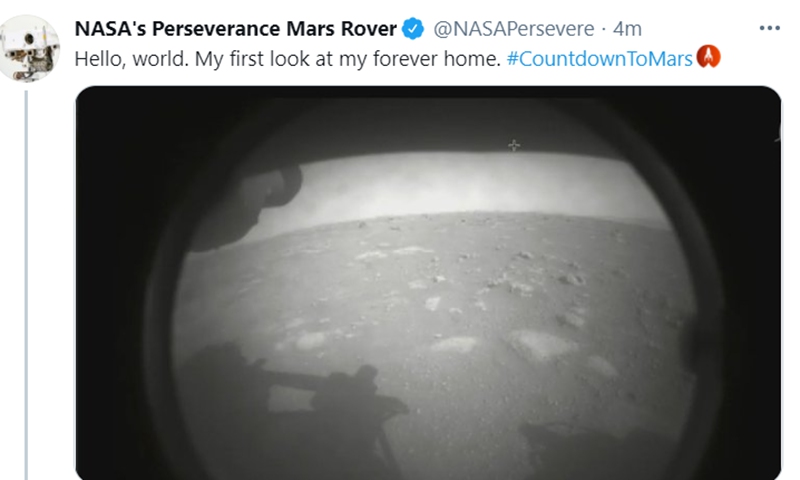Click the orange rocket emoji after the hashtag

[709, 57]
